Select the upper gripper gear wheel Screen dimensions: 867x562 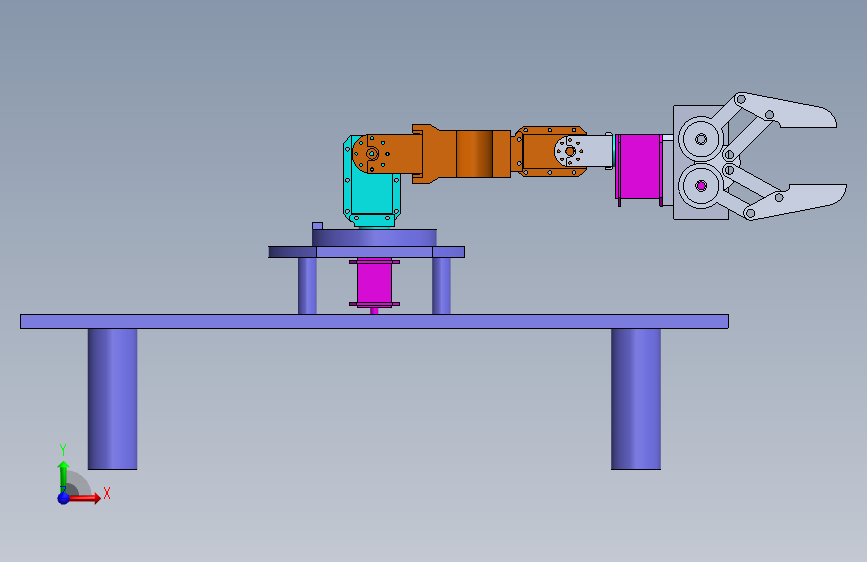[x=701, y=138]
